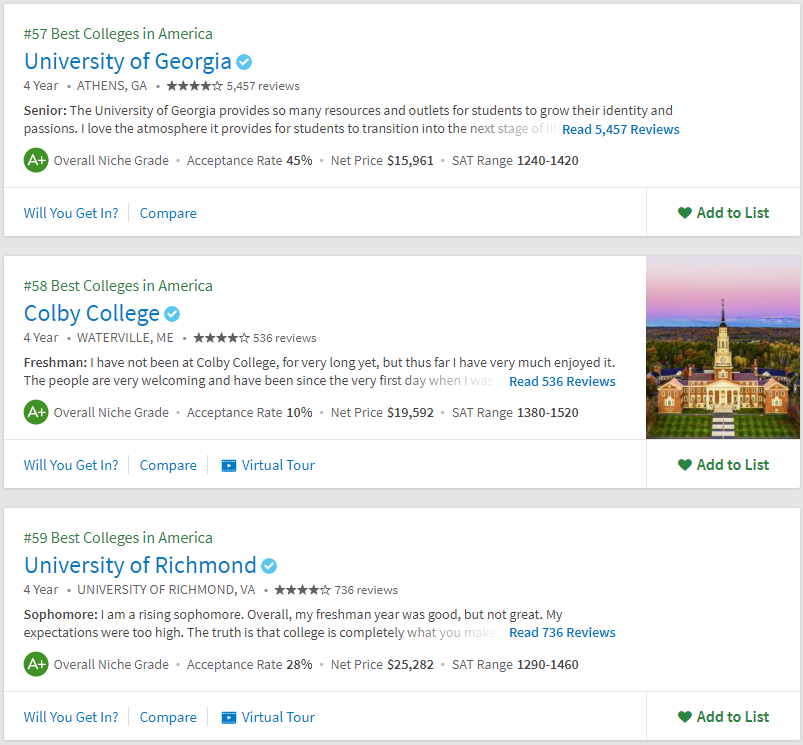Open Colby College profile link
The width and height of the screenshot is (803, 745).
pos(92,313)
